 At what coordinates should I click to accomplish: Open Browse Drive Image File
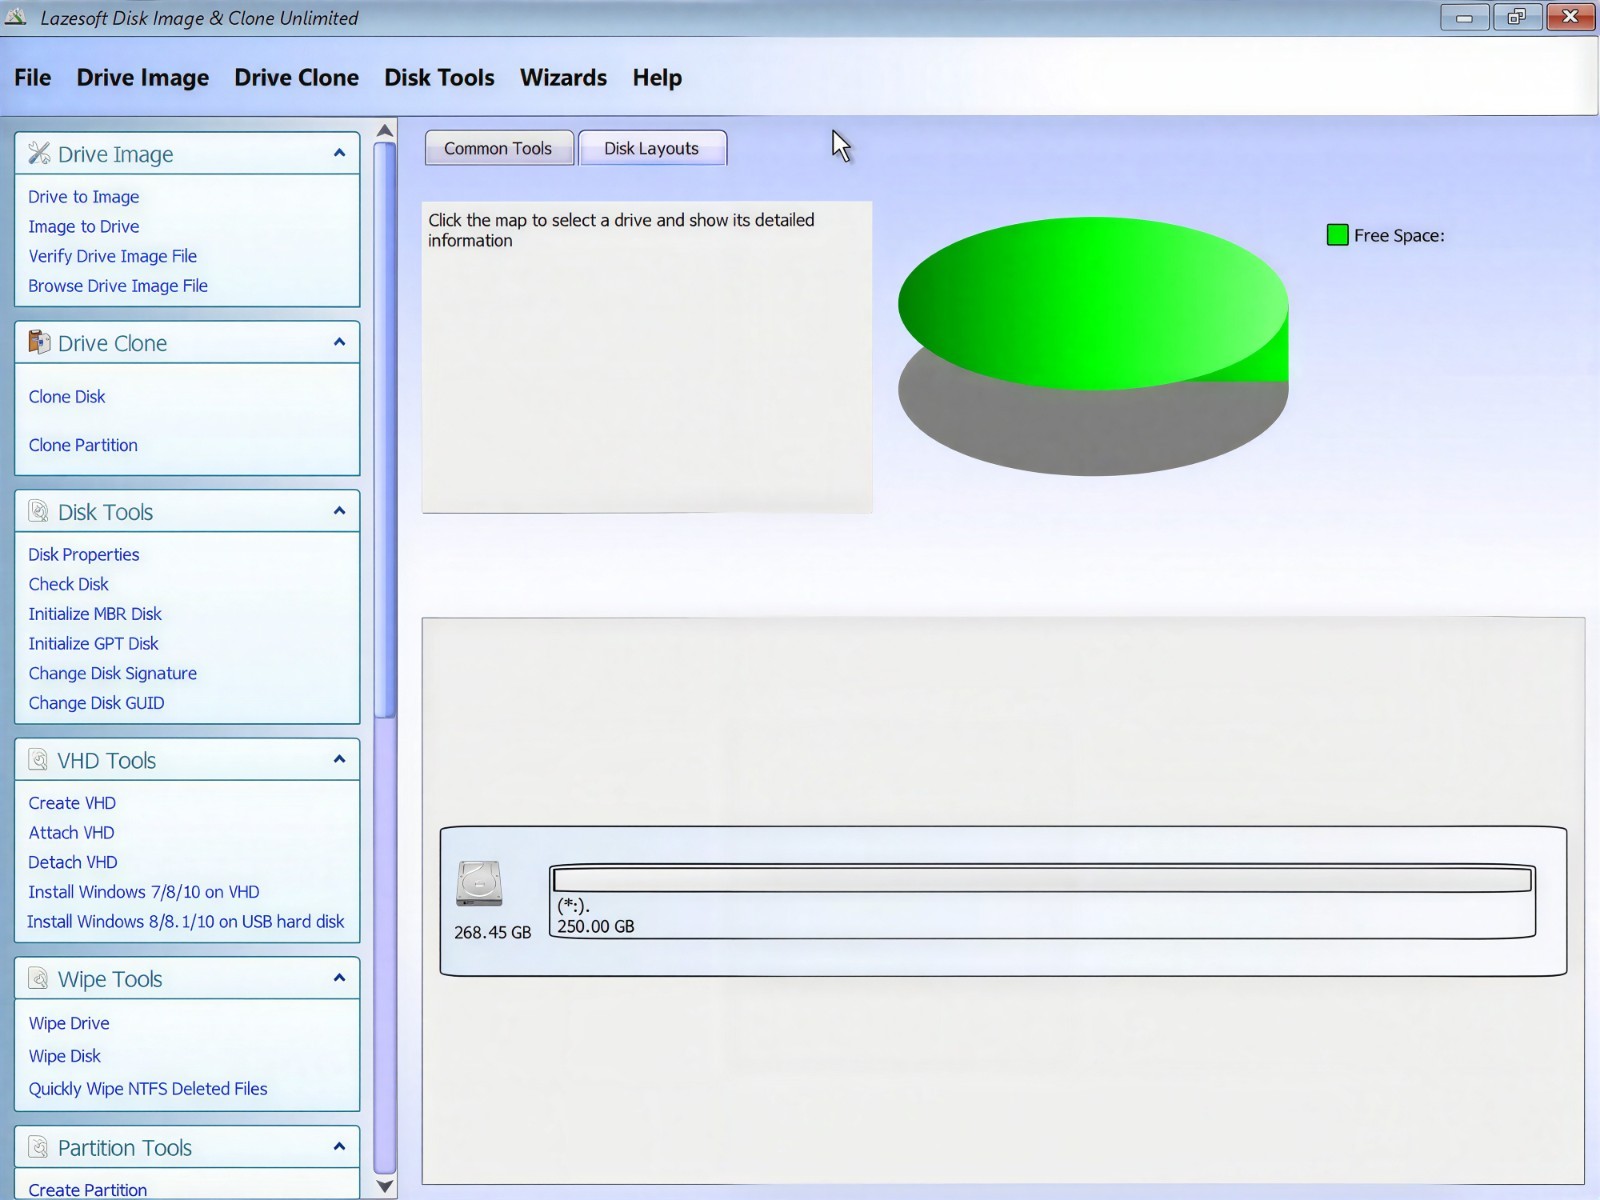(x=118, y=286)
